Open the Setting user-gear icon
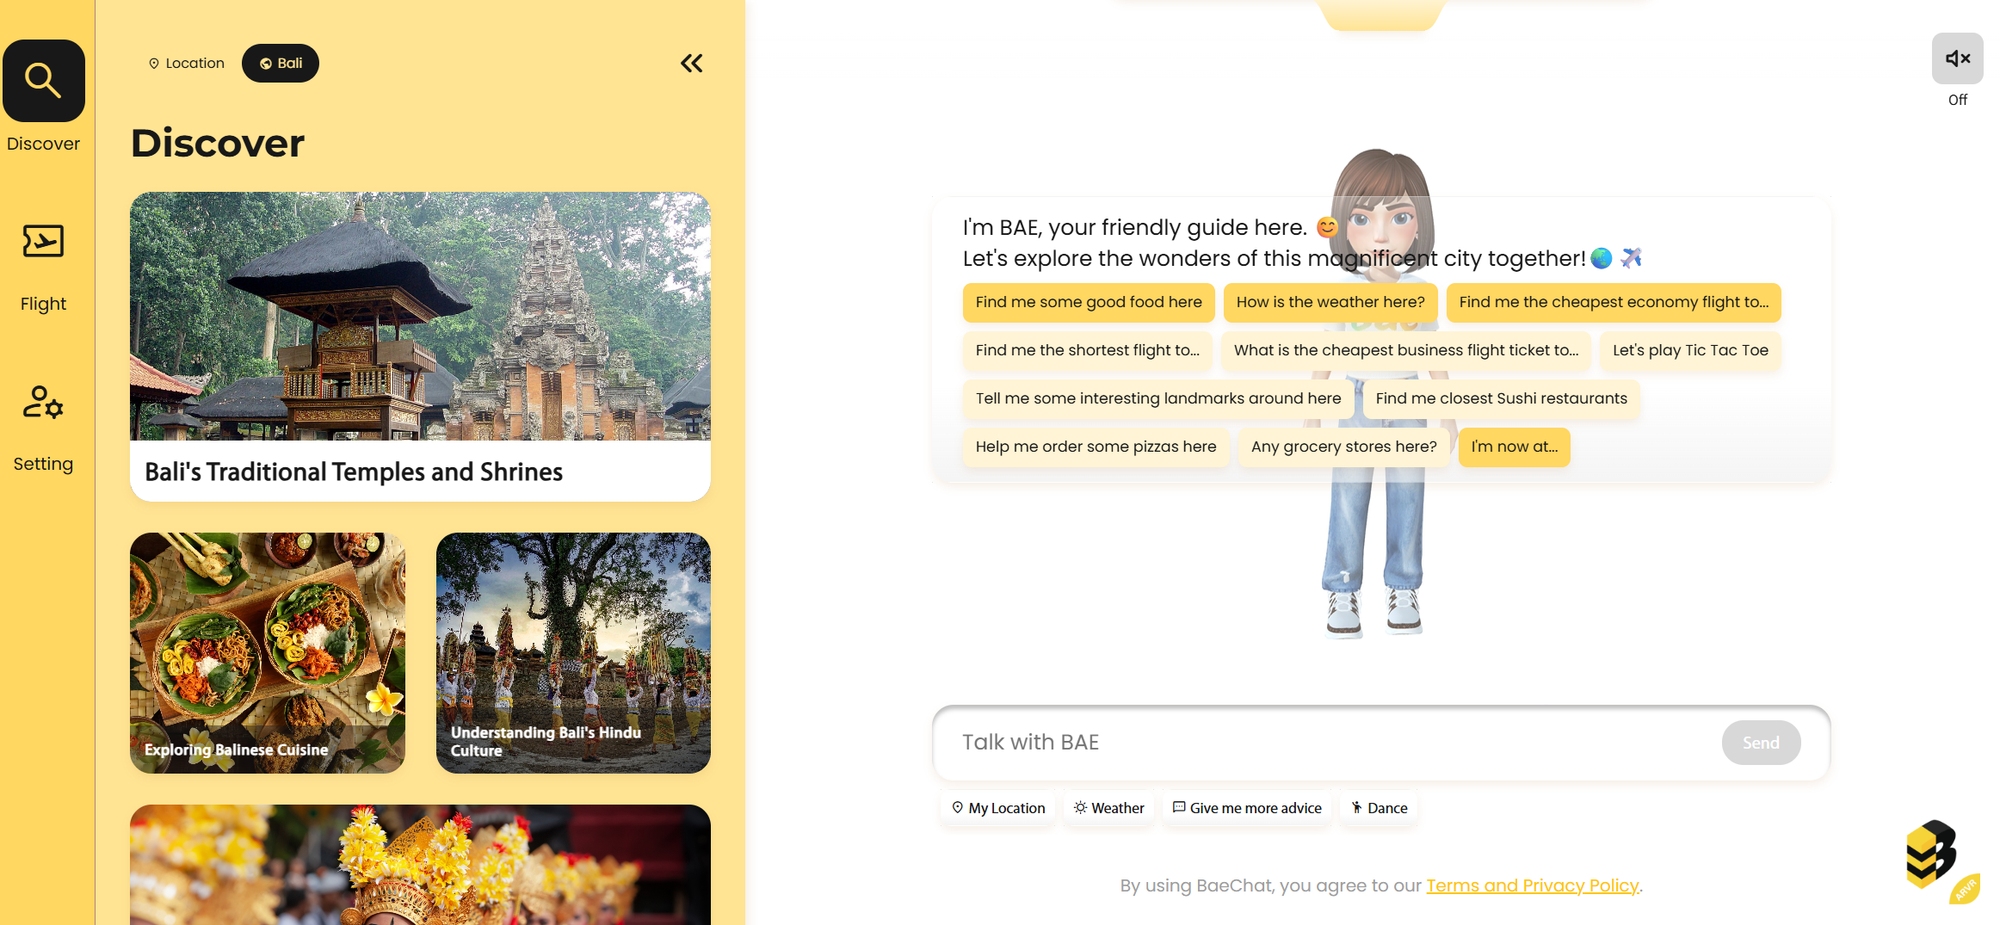Image resolution: width=2000 pixels, height=925 pixels. click(43, 402)
